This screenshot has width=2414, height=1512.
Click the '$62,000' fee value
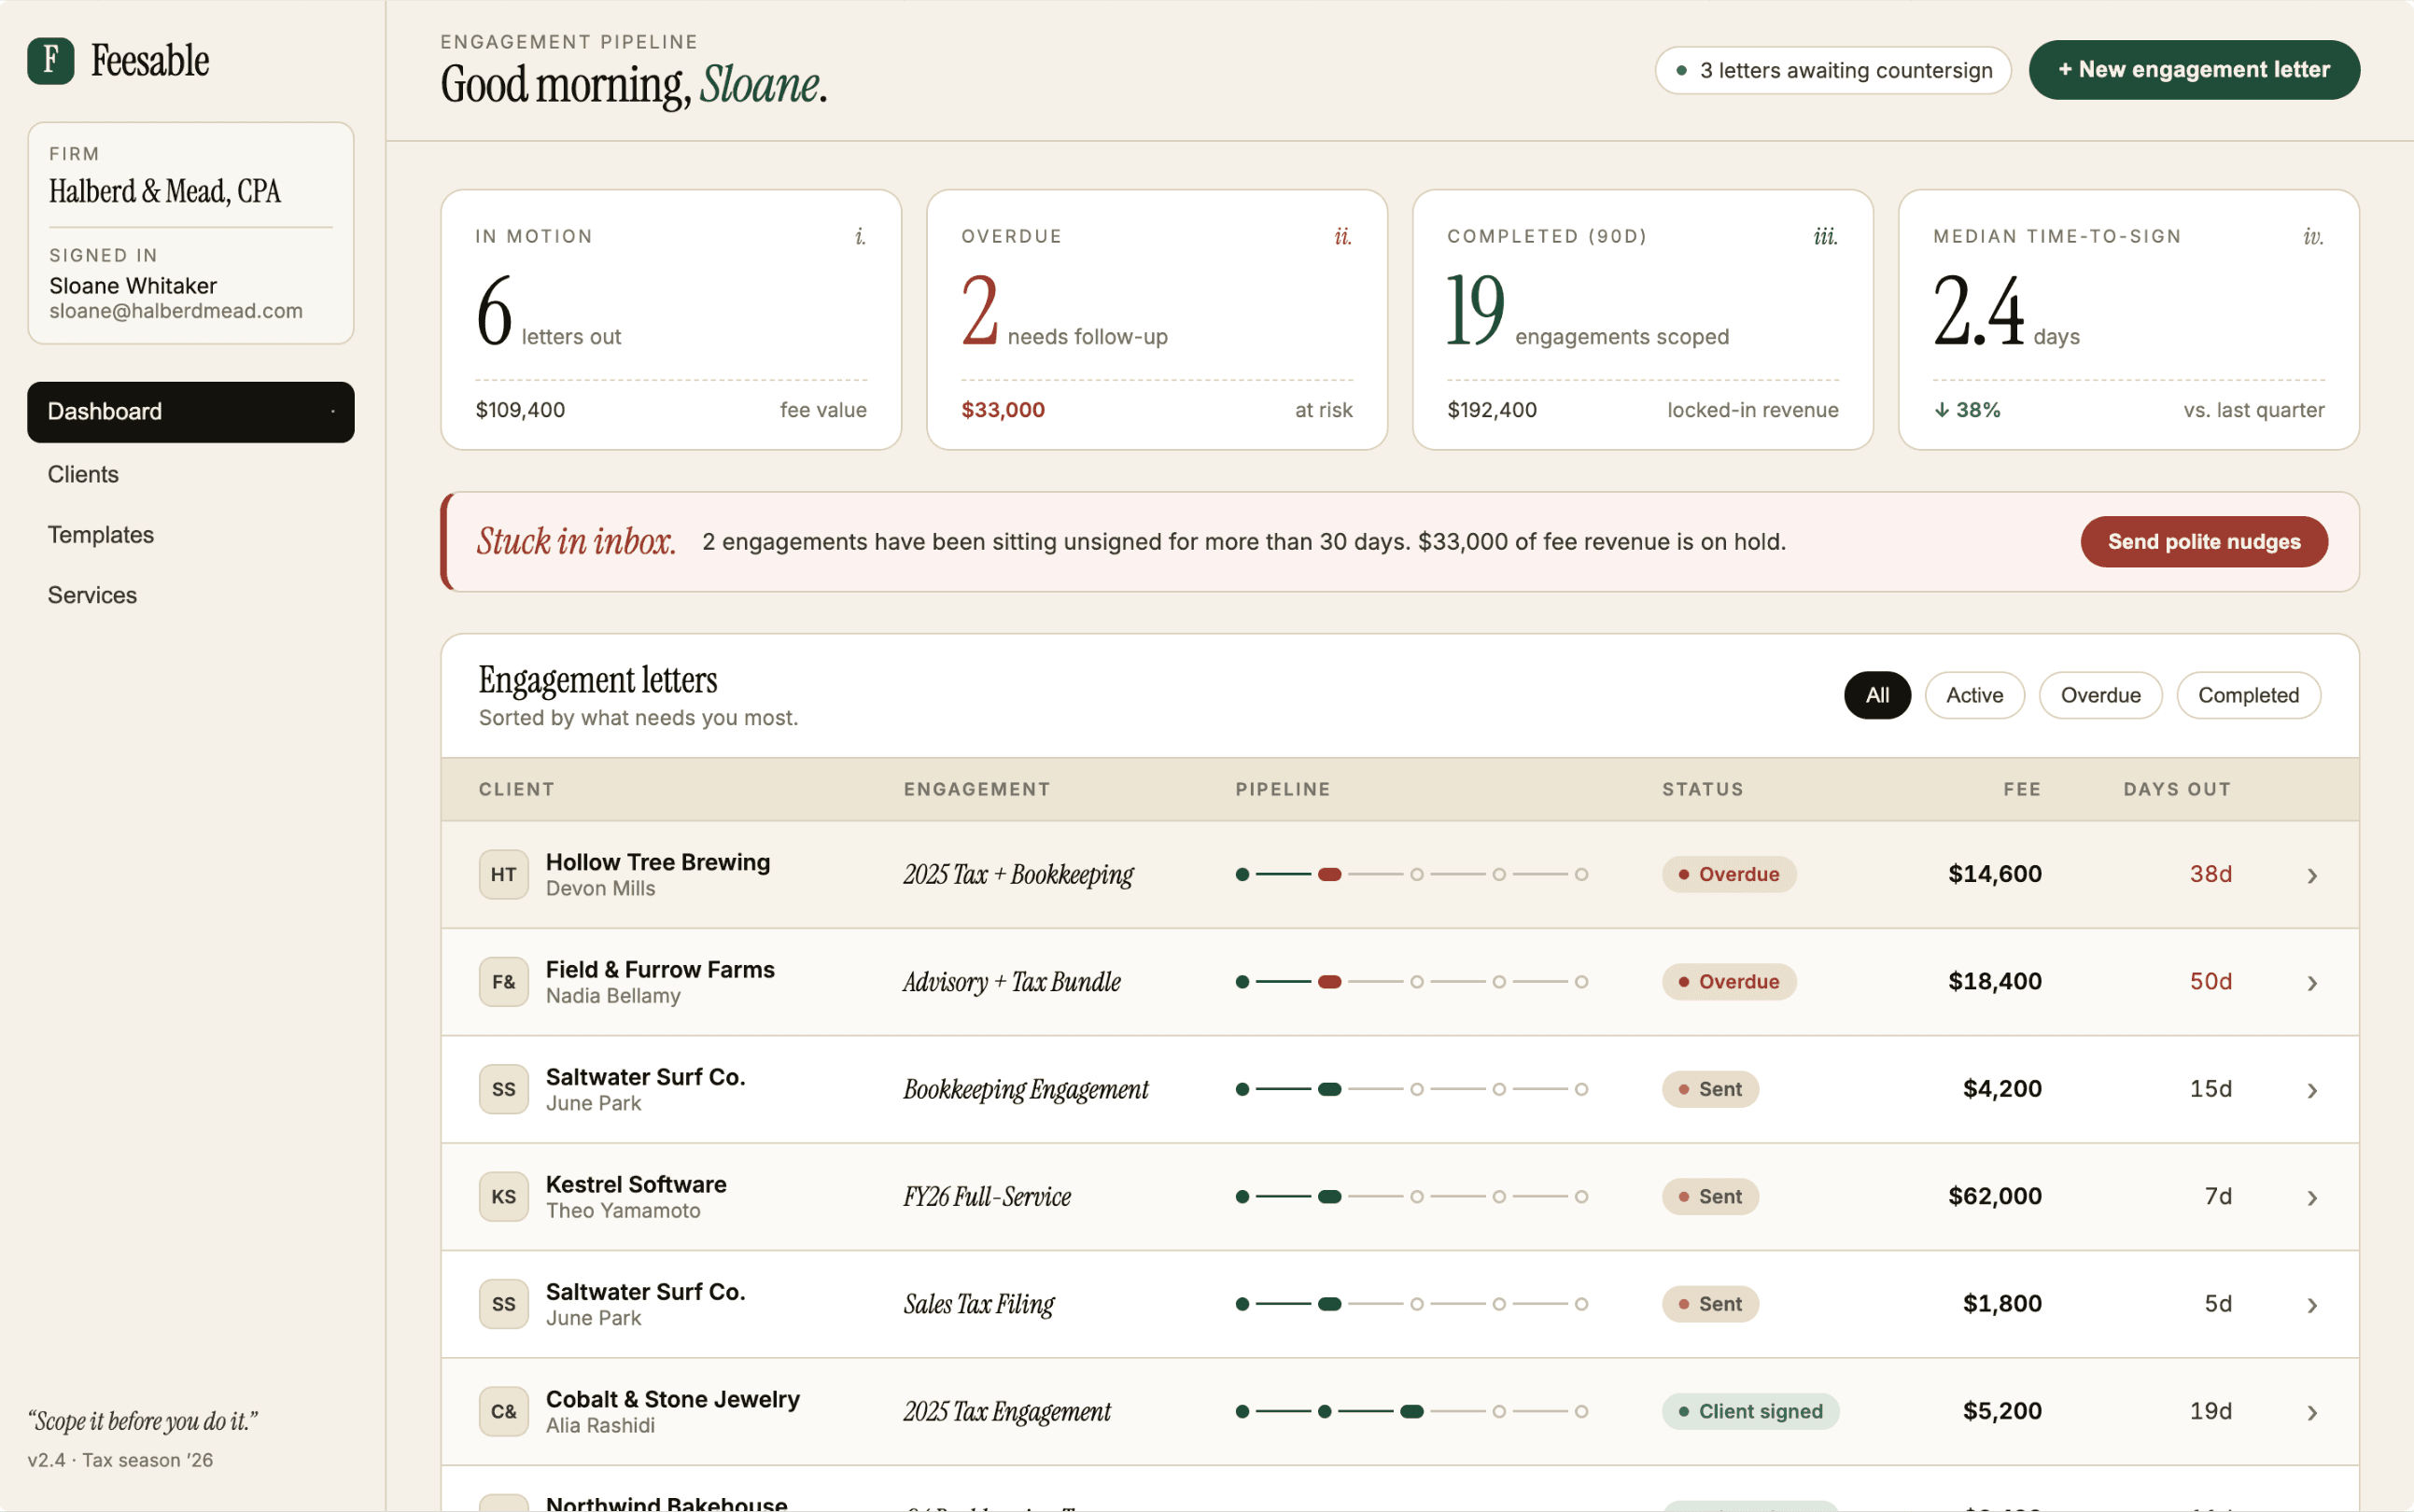1995,1197
